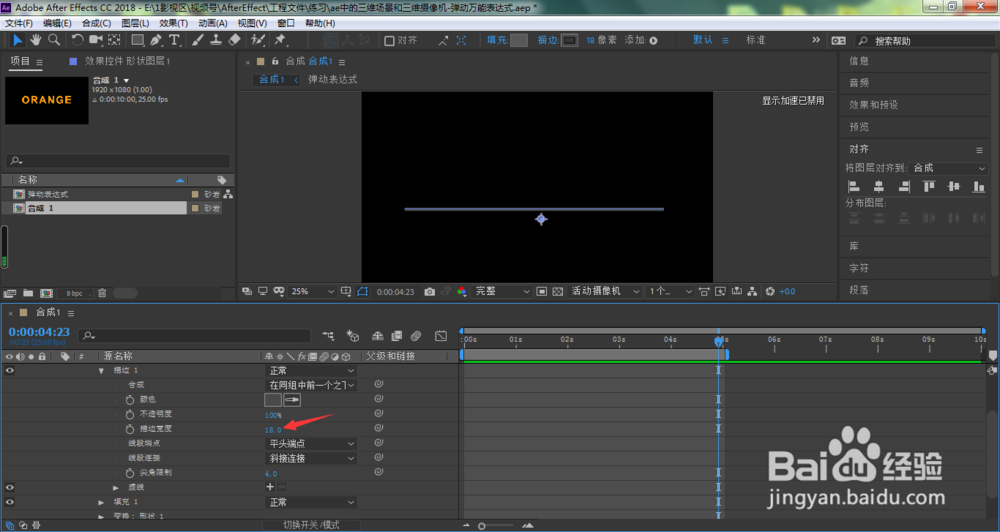Open 线段端点 平头端点 dropdown
1000x532 pixels.
(311, 443)
